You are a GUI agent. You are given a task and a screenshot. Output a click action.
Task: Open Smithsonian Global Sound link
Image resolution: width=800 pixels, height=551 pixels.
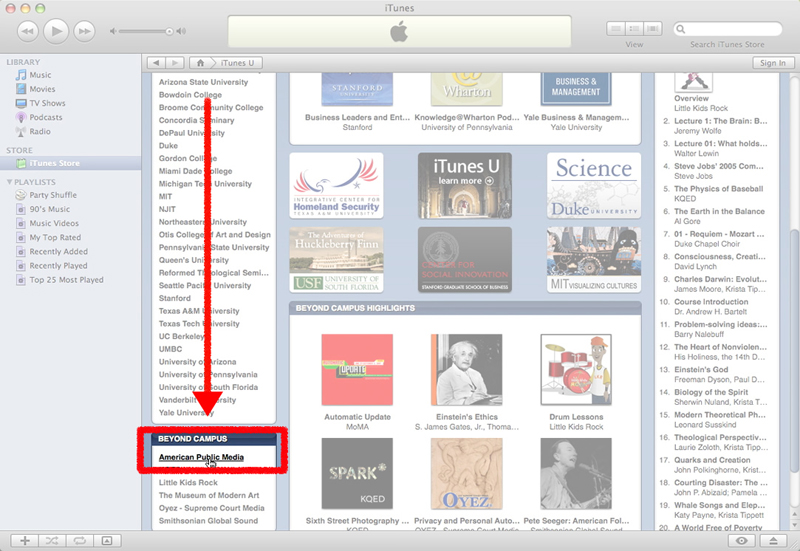pos(208,521)
